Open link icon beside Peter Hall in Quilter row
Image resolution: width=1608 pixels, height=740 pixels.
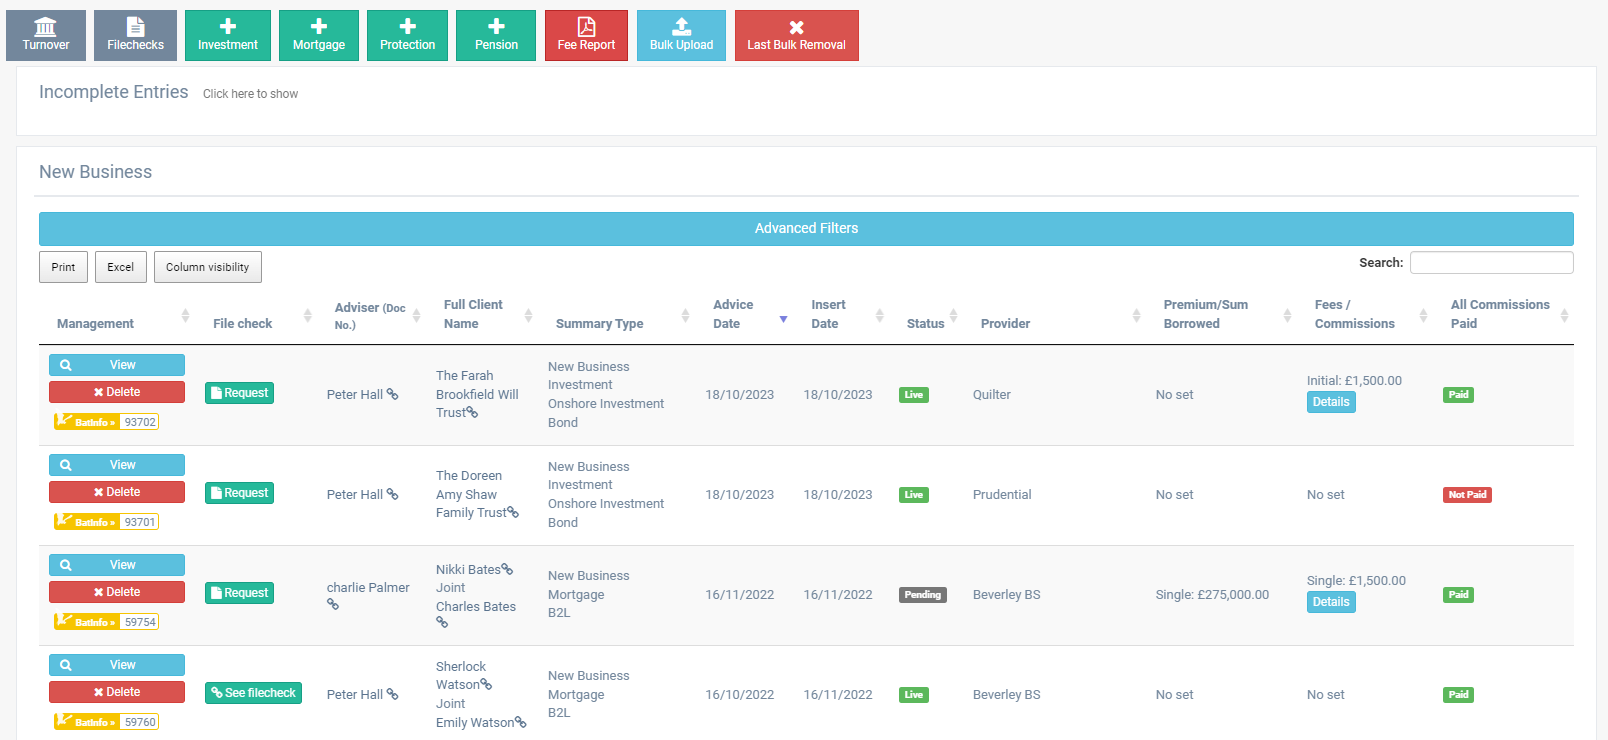click(392, 394)
